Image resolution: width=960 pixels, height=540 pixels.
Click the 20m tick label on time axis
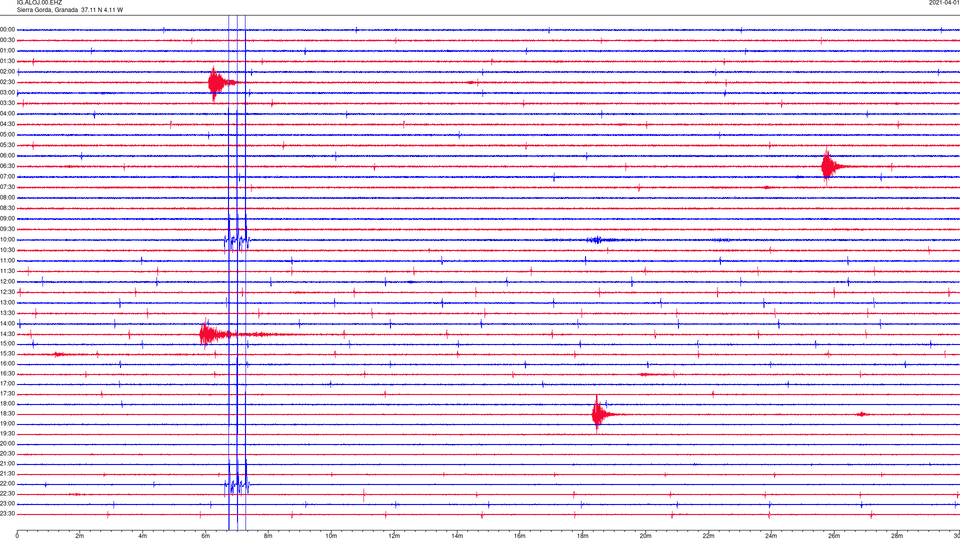pos(645,536)
